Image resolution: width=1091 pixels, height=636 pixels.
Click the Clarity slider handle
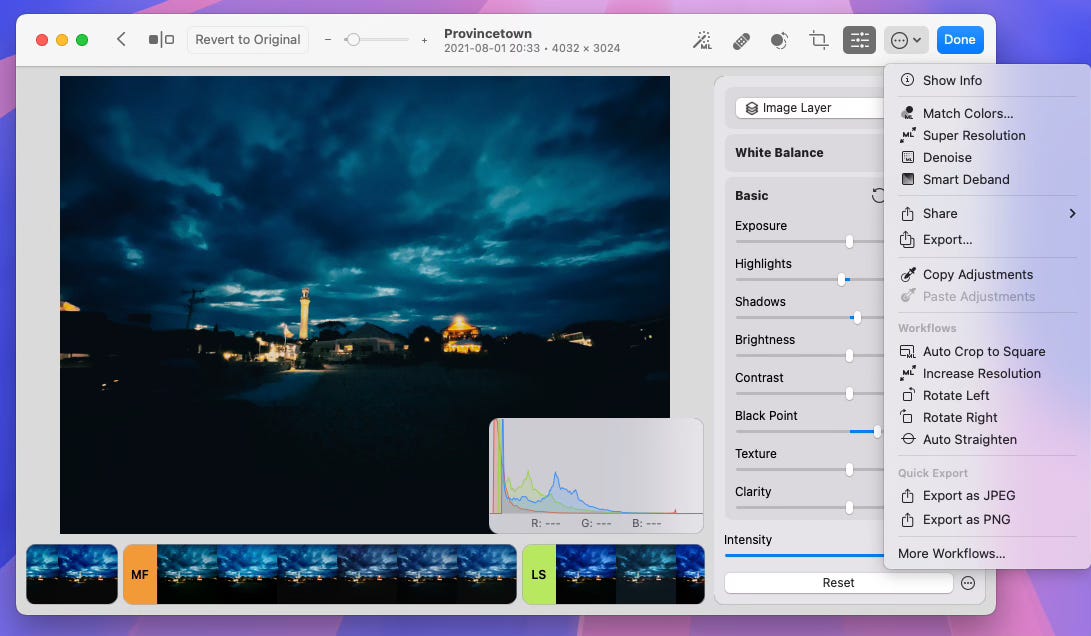coord(850,508)
